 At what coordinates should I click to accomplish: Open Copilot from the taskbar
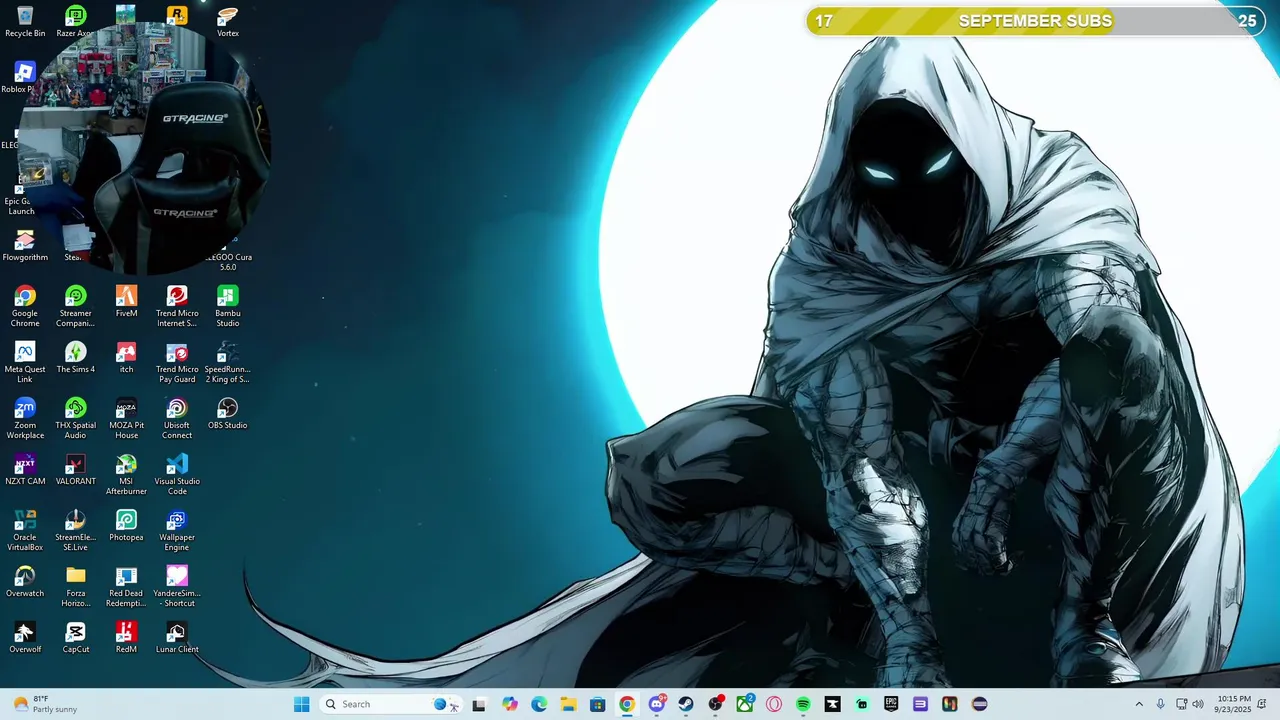pos(510,704)
